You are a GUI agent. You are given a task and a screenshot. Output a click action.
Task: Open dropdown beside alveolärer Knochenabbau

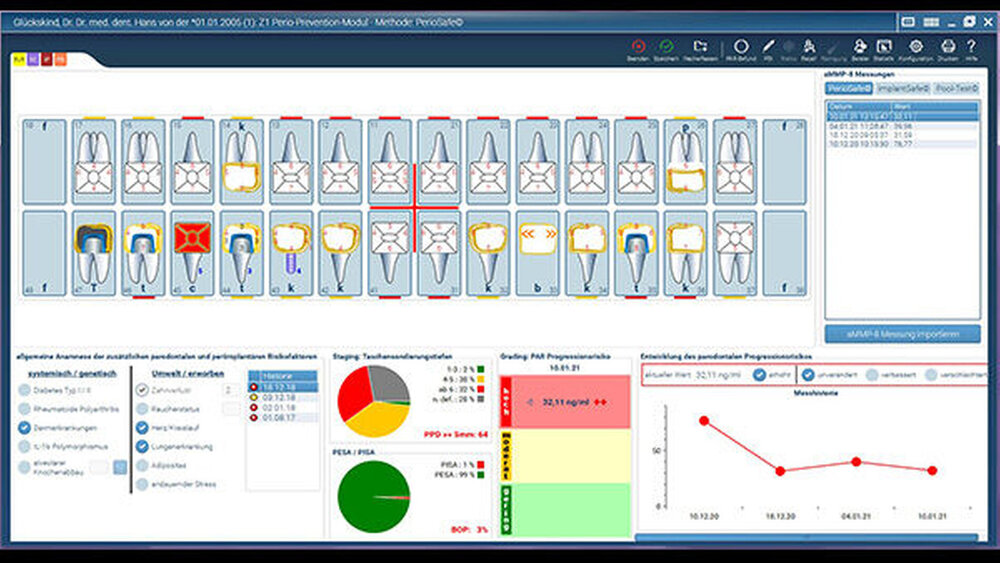tap(120, 467)
